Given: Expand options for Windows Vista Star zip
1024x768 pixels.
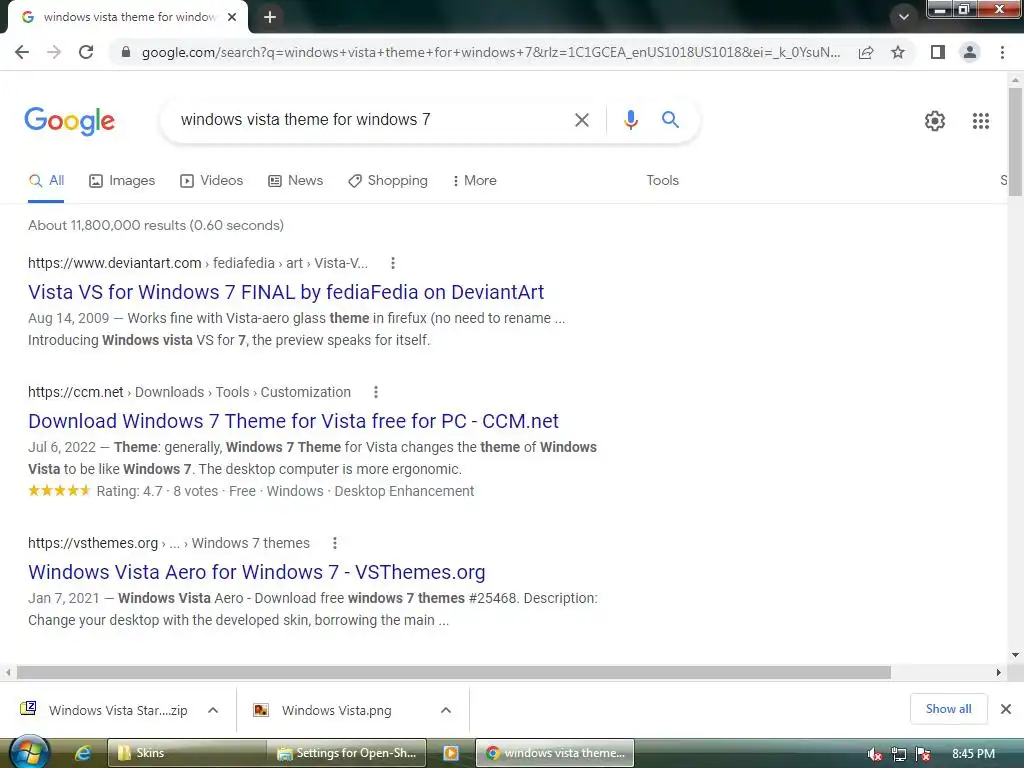Looking at the screenshot, I should tap(213, 710).
